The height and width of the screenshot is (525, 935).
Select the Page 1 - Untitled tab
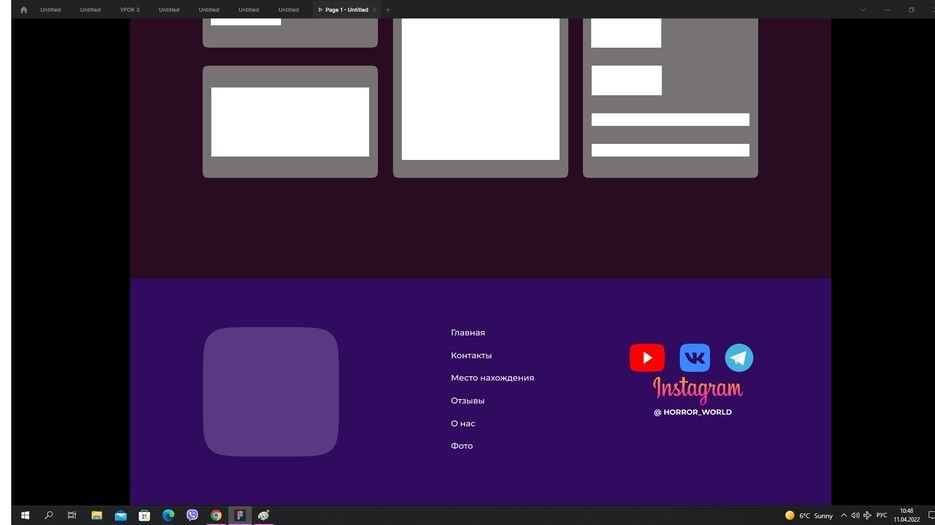tap(346, 10)
